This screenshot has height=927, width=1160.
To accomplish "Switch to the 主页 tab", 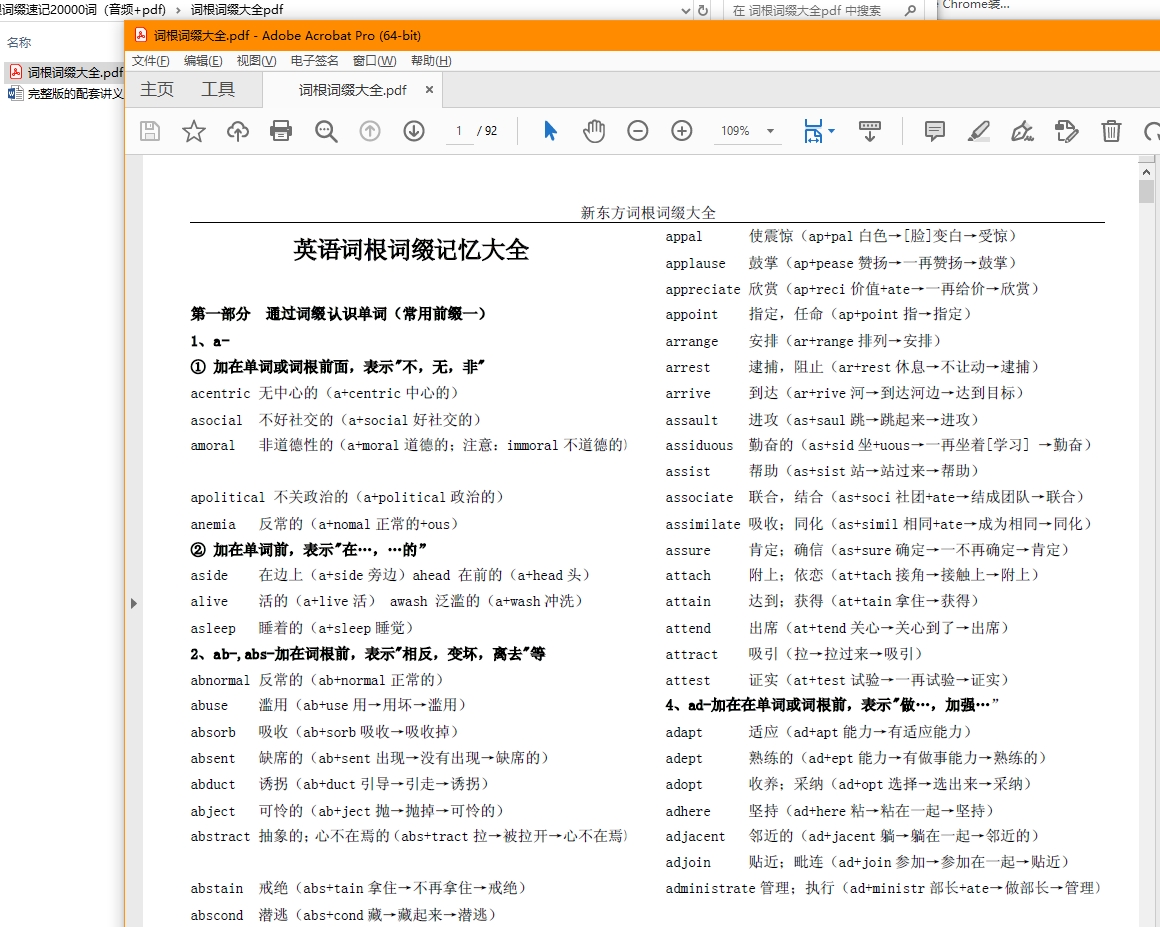I will 157,90.
